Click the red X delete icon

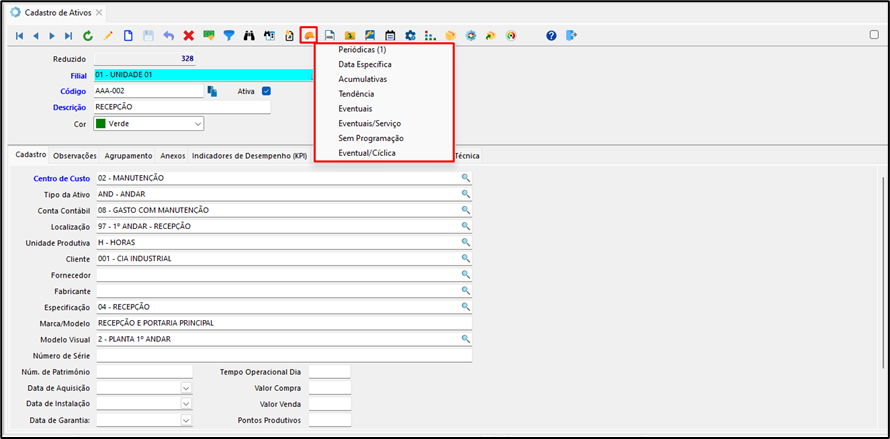click(x=188, y=35)
